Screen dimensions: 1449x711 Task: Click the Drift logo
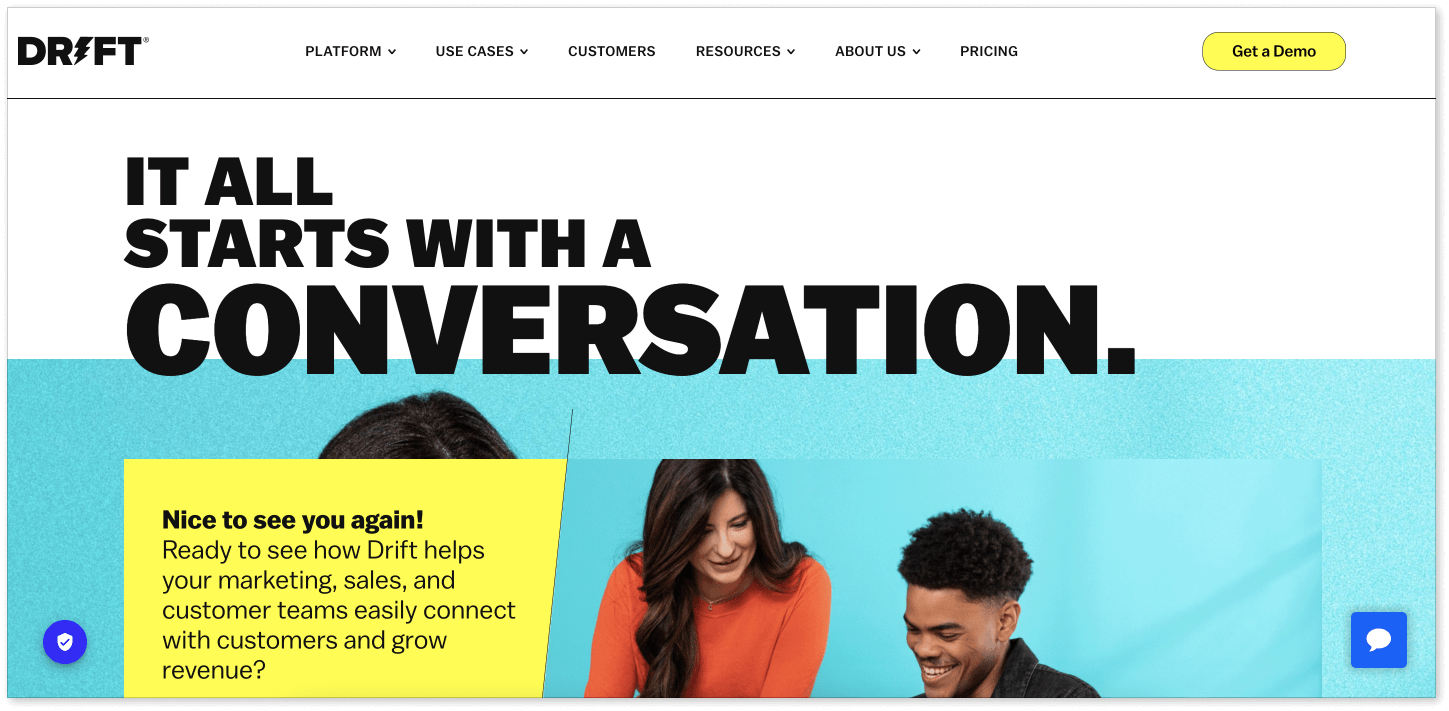coord(83,51)
